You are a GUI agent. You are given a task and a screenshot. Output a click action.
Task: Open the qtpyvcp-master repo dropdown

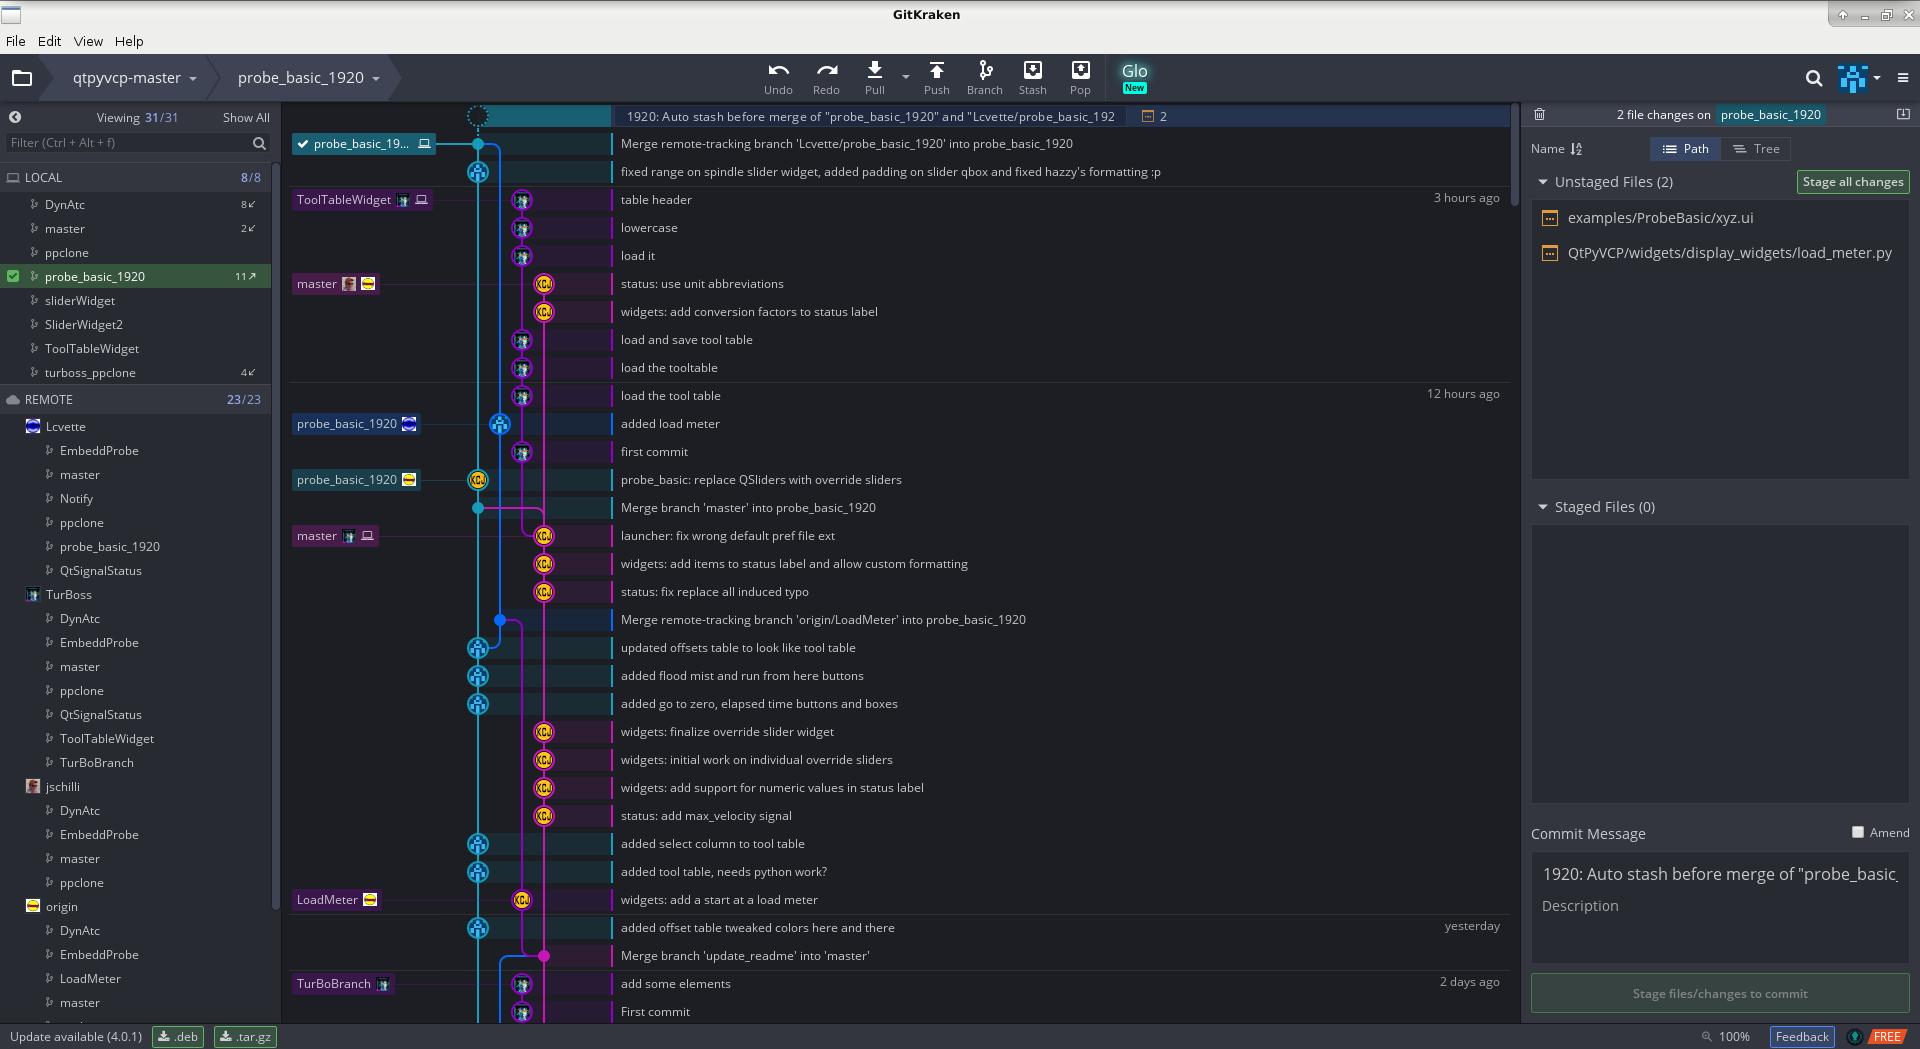click(x=134, y=78)
